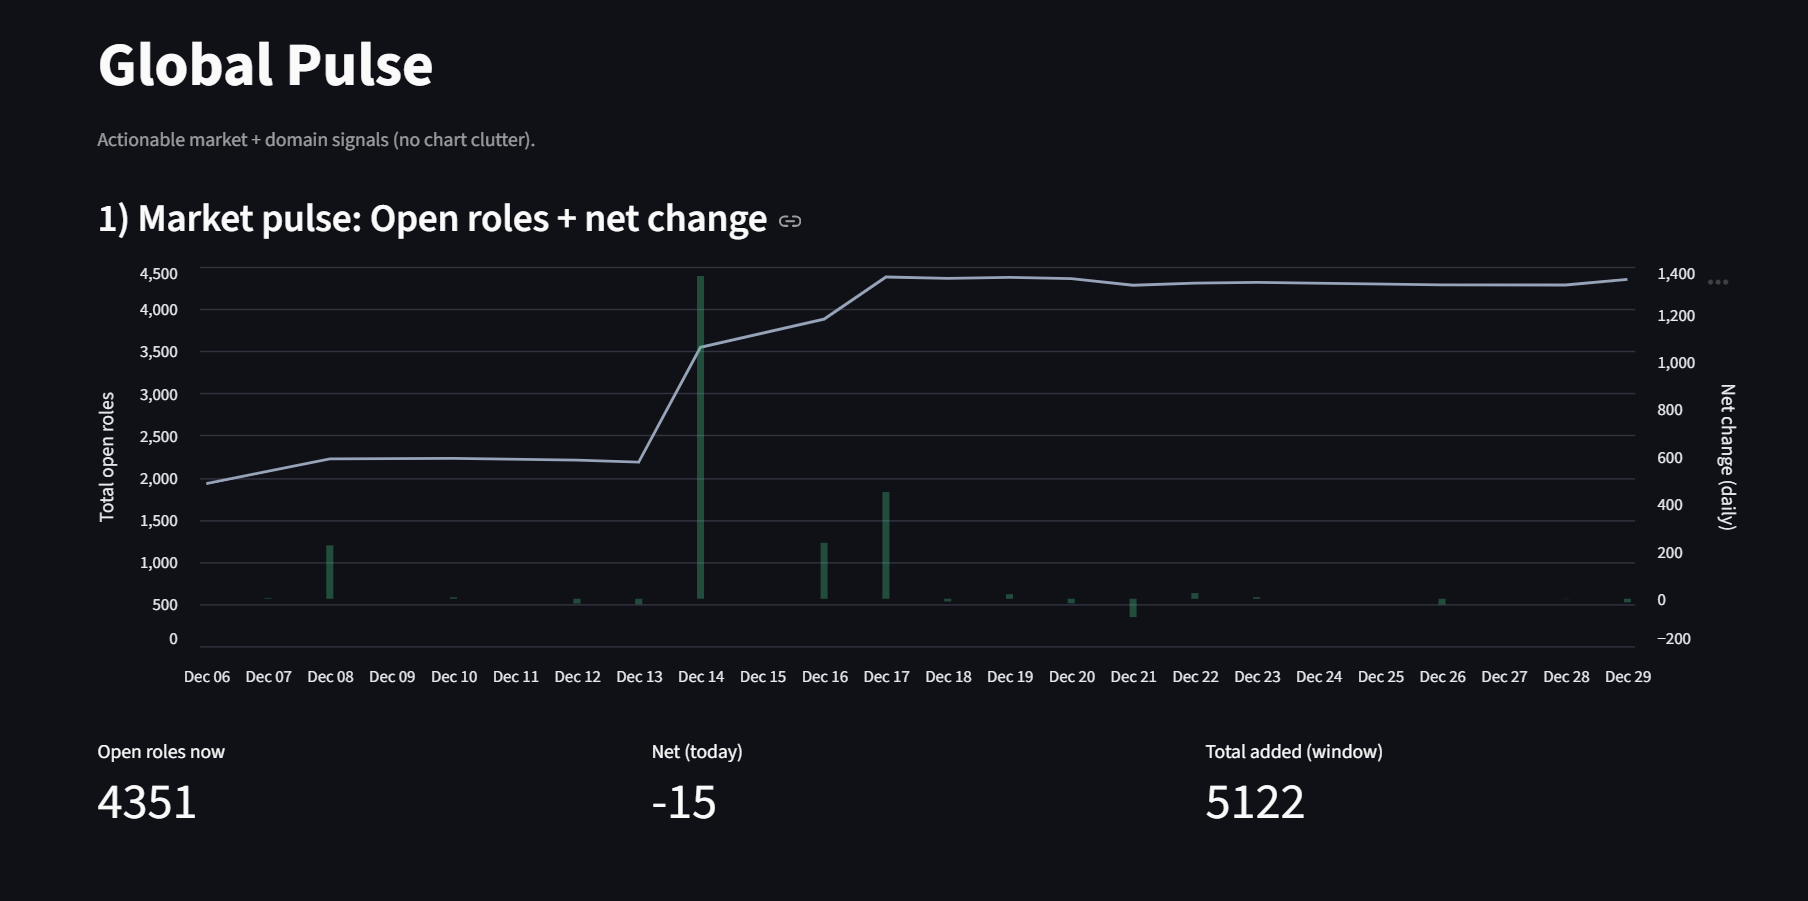Click the Dec 16 net-change bar

point(824,570)
